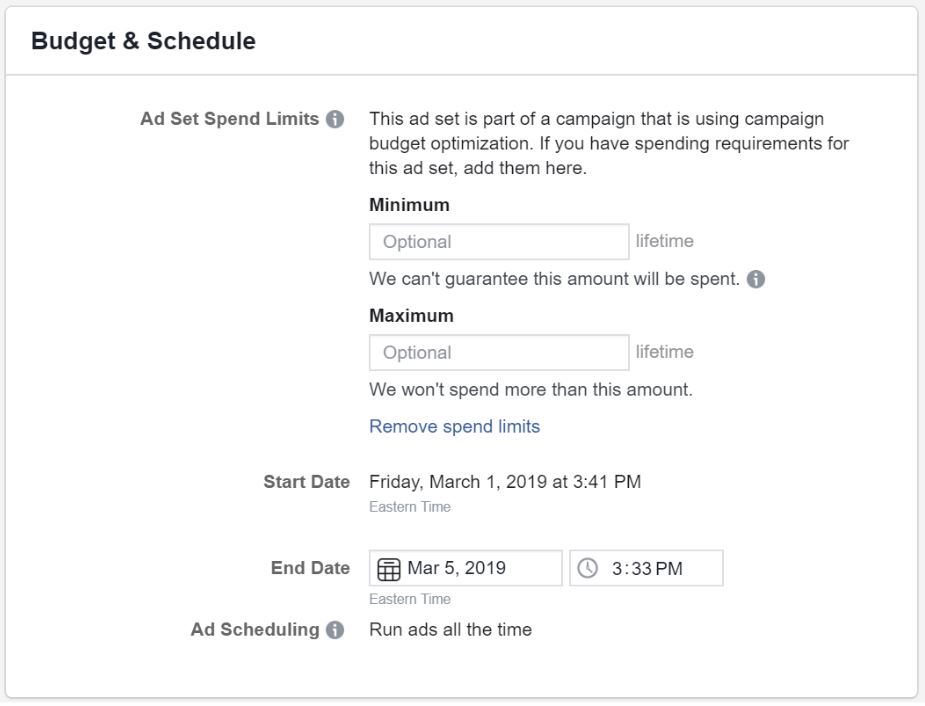Click the Ad Scheduling label
Image resolution: width=925 pixels, height=706 pixels.
pyautogui.click(x=255, y=630)
